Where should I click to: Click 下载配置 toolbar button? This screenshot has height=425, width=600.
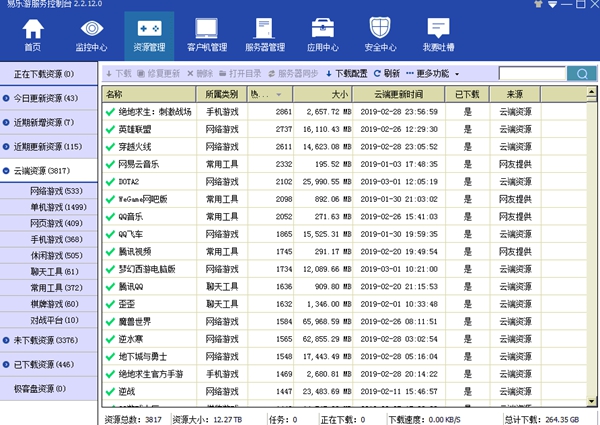coord(346,74)
